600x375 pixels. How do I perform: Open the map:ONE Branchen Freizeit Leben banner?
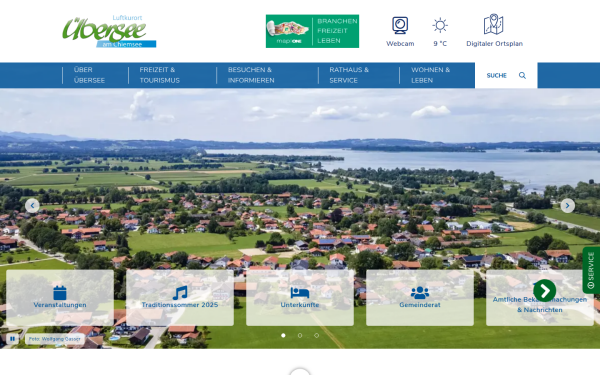click(x=312, y=31)
